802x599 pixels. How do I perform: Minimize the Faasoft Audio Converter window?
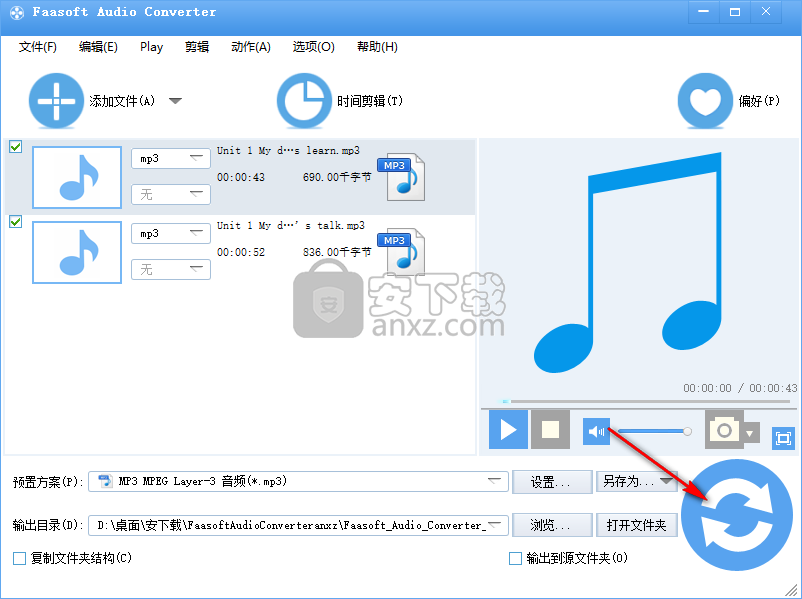click(704, 12)
